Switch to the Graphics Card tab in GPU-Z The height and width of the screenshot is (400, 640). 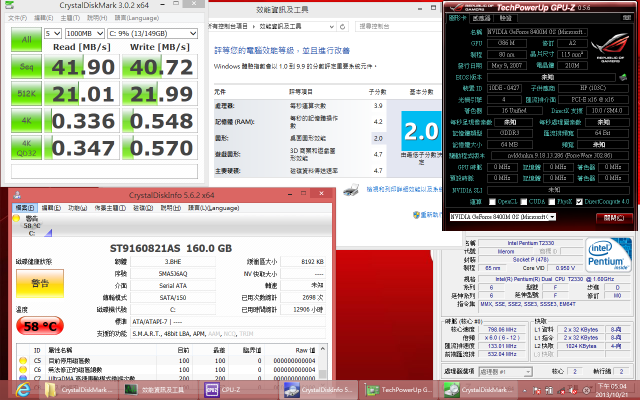[x=457, y=18]
